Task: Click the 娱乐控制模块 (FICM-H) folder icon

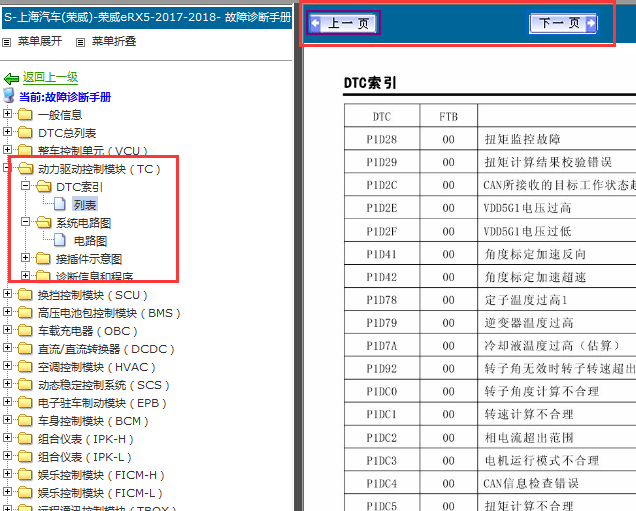Action: click(x=25, y=474)
